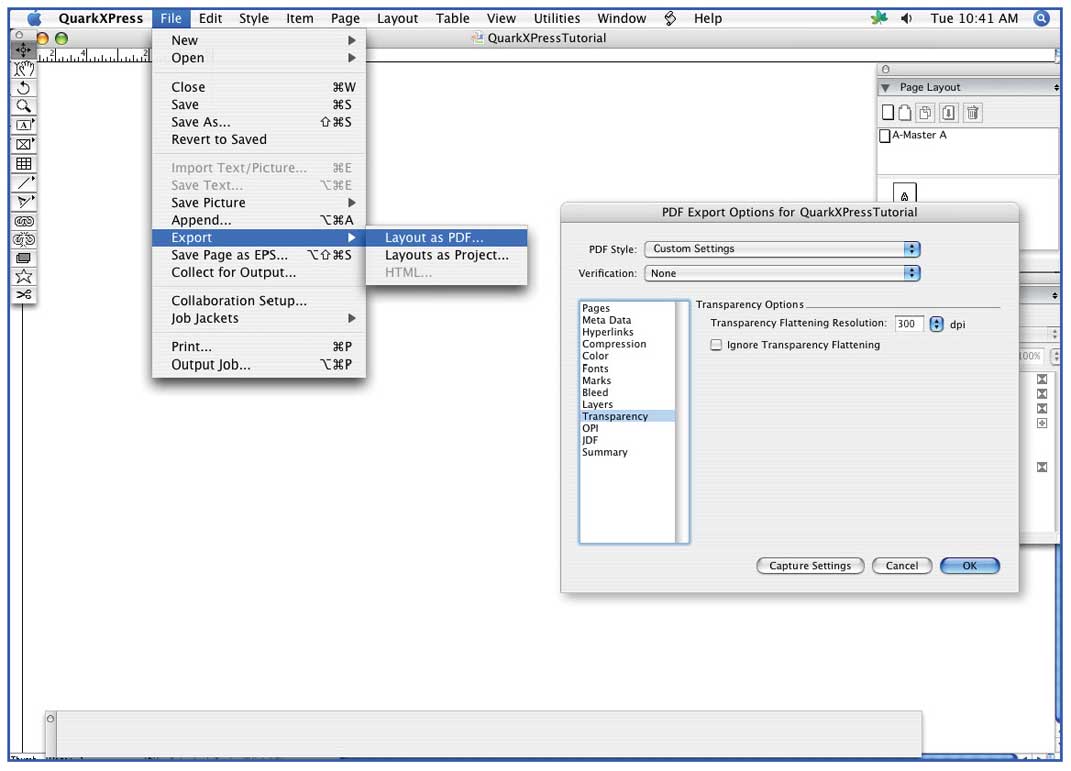Click the blank single page icon in Page Layout
Image resolution: width=1071 pixels, height=771 pixels.
(887, 113)
